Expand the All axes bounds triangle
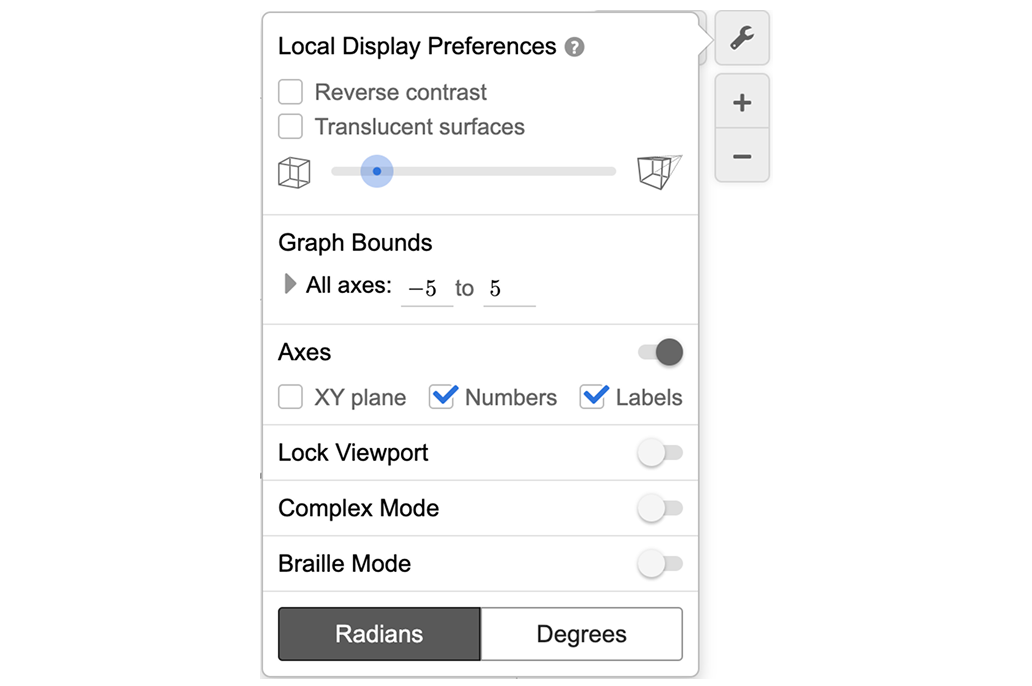This screenshot has width=1032, height=686. coord(290,285)
